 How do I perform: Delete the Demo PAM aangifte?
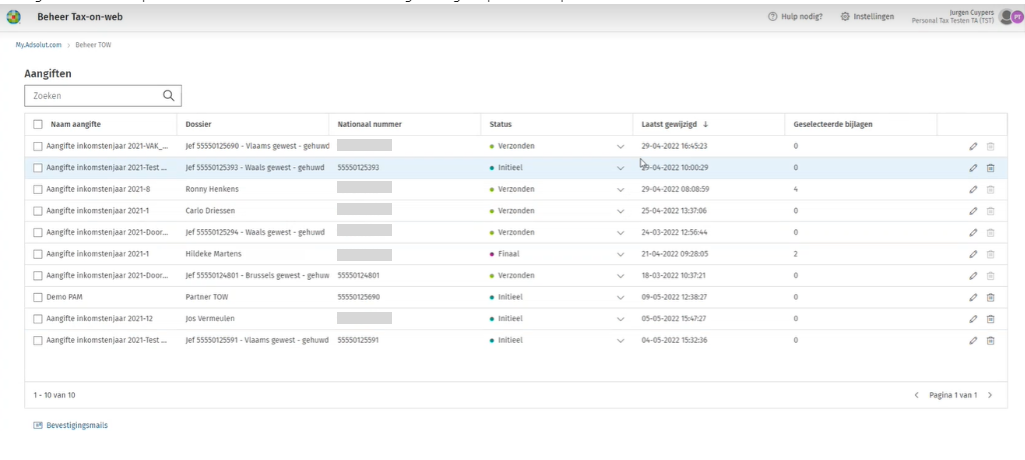pyautogui.click(x=990, y=297)
